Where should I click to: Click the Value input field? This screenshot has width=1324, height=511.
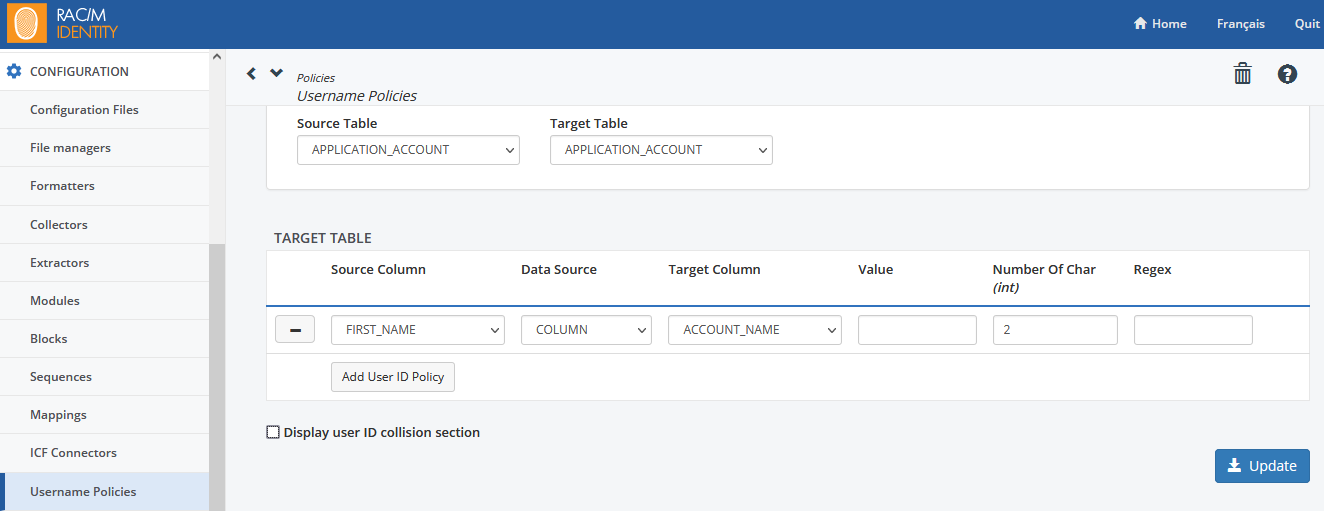[917, 330]
